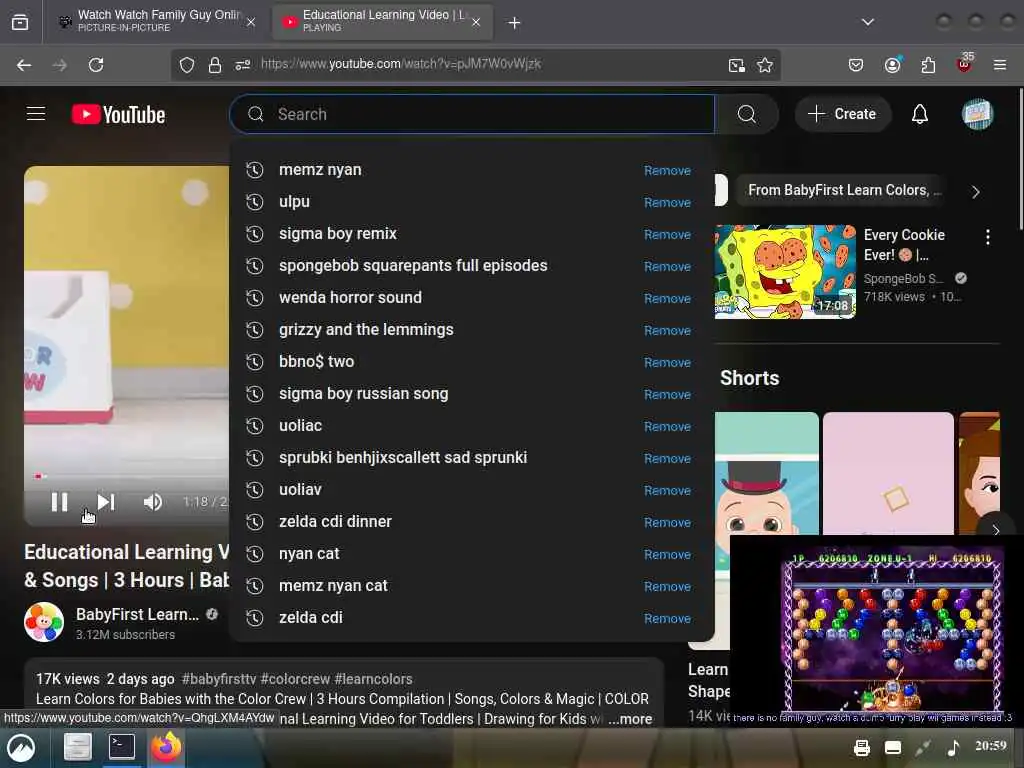Click the music note tray icon
This screenshot has width=1024, height=768.
click(953, 748)
